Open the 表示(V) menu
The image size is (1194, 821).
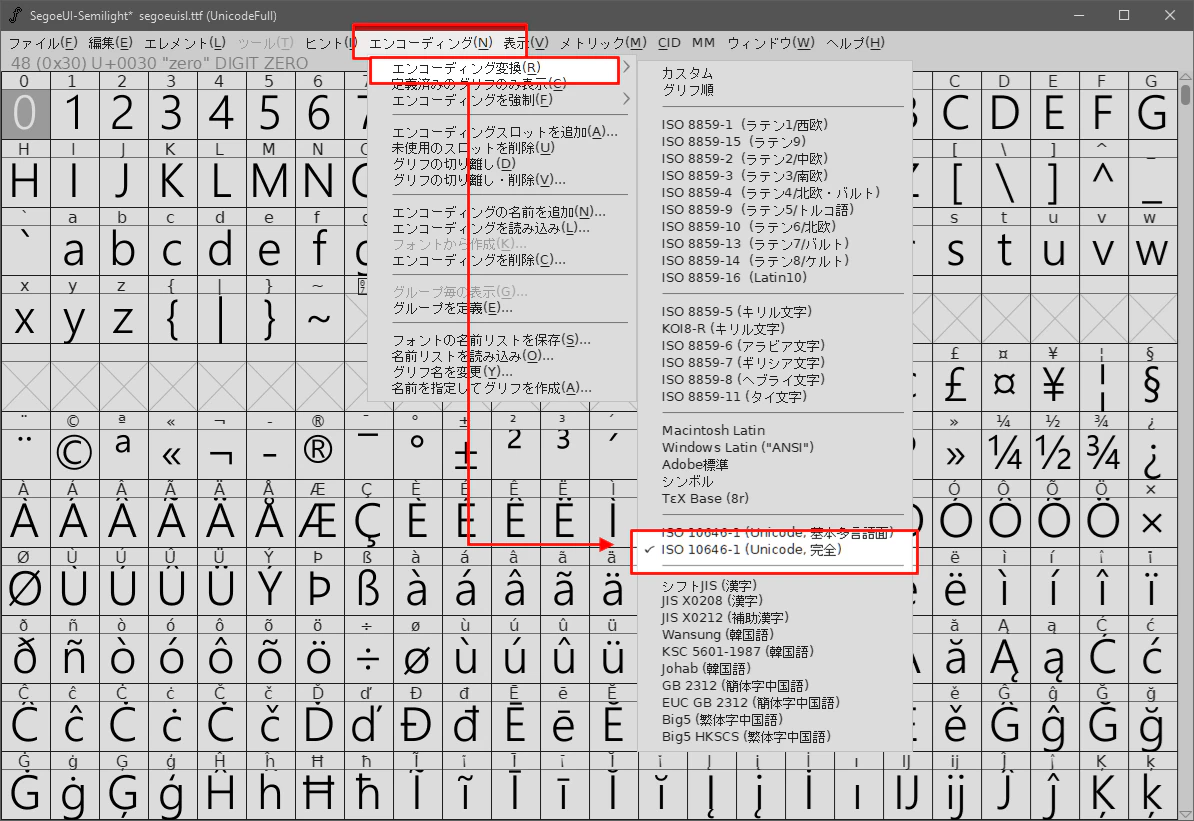click(525, 43)
